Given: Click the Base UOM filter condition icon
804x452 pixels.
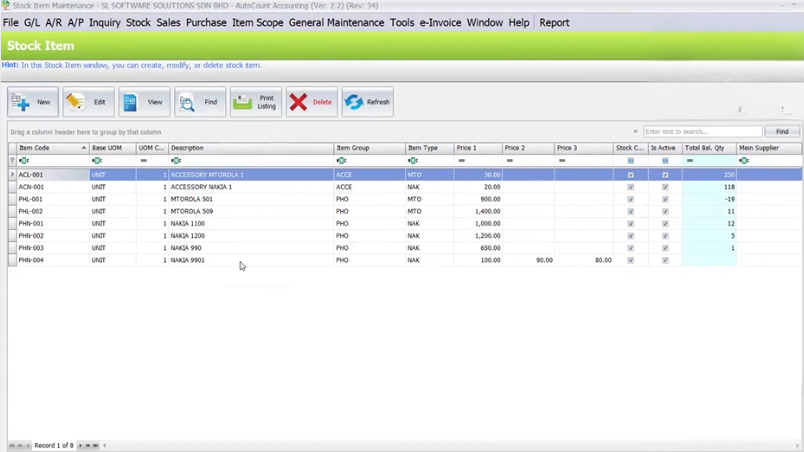Looking at the screenshot, I should pos(97,160).
